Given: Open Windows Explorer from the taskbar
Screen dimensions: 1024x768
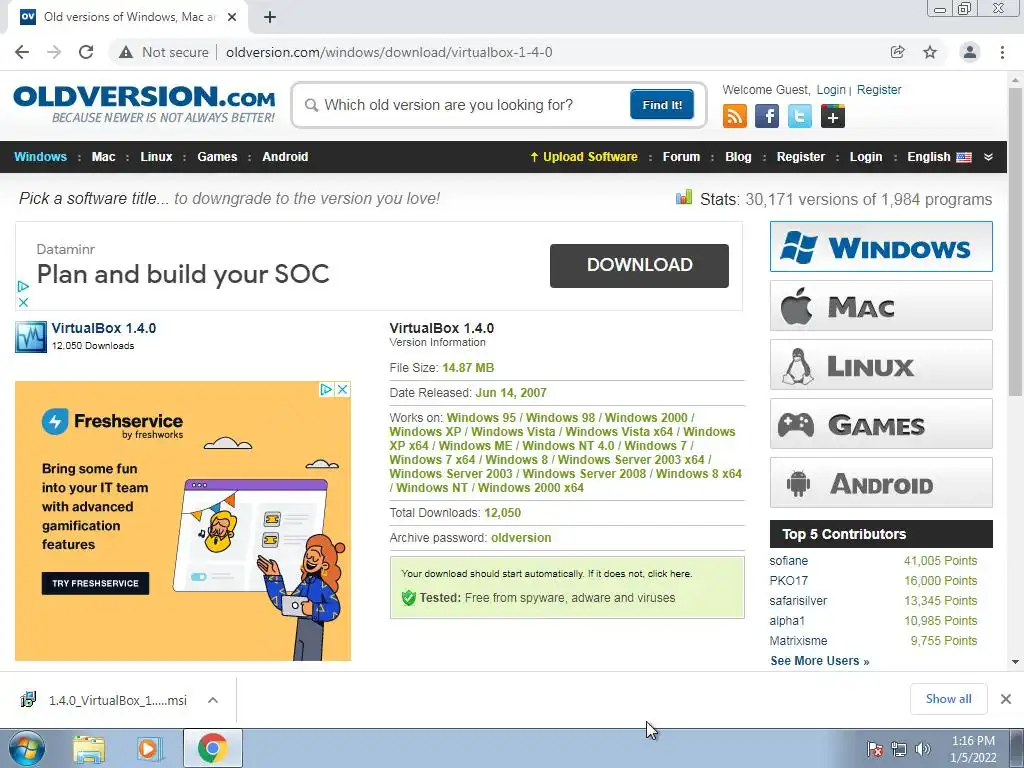Looking at the screenshot, I should click(89, 749).
